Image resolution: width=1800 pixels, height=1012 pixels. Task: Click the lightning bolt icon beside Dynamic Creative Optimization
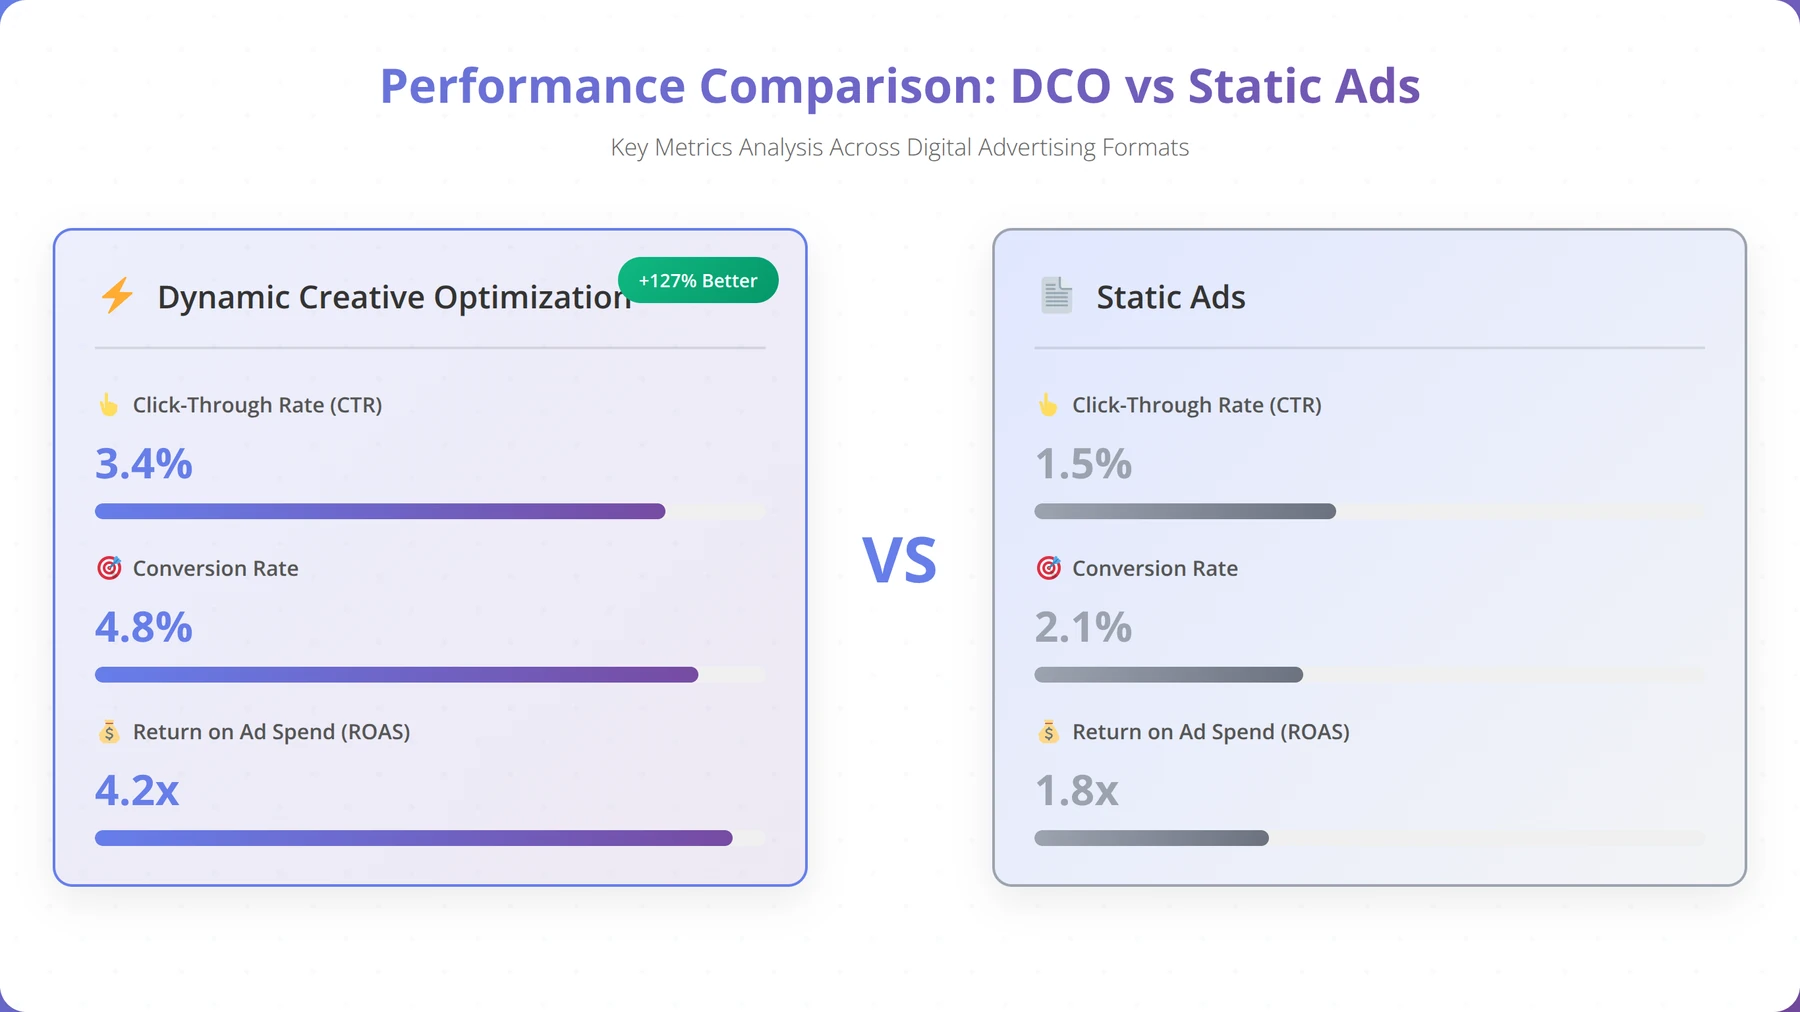[x=117, y=296]
